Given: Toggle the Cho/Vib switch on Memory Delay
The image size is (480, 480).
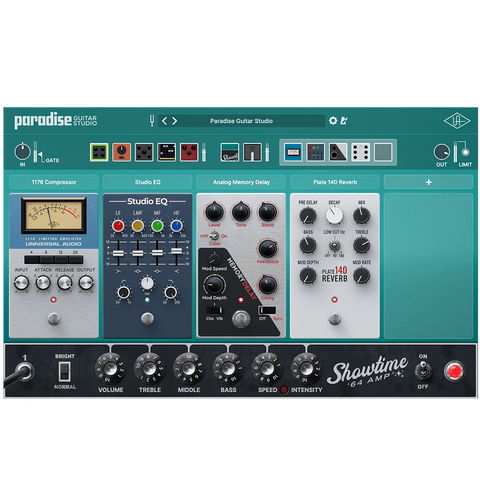Looking at the screenshot, I should pos(214,310).
